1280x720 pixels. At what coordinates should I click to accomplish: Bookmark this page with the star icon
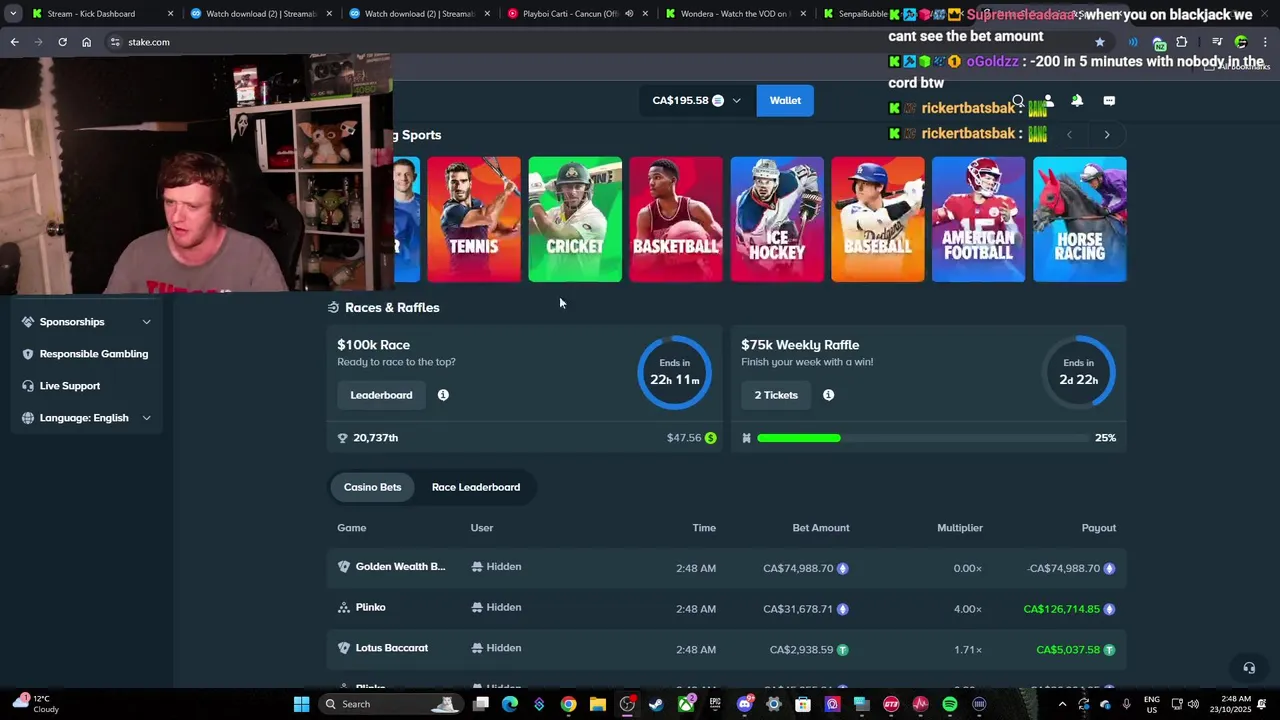(x=1100, y=42)
